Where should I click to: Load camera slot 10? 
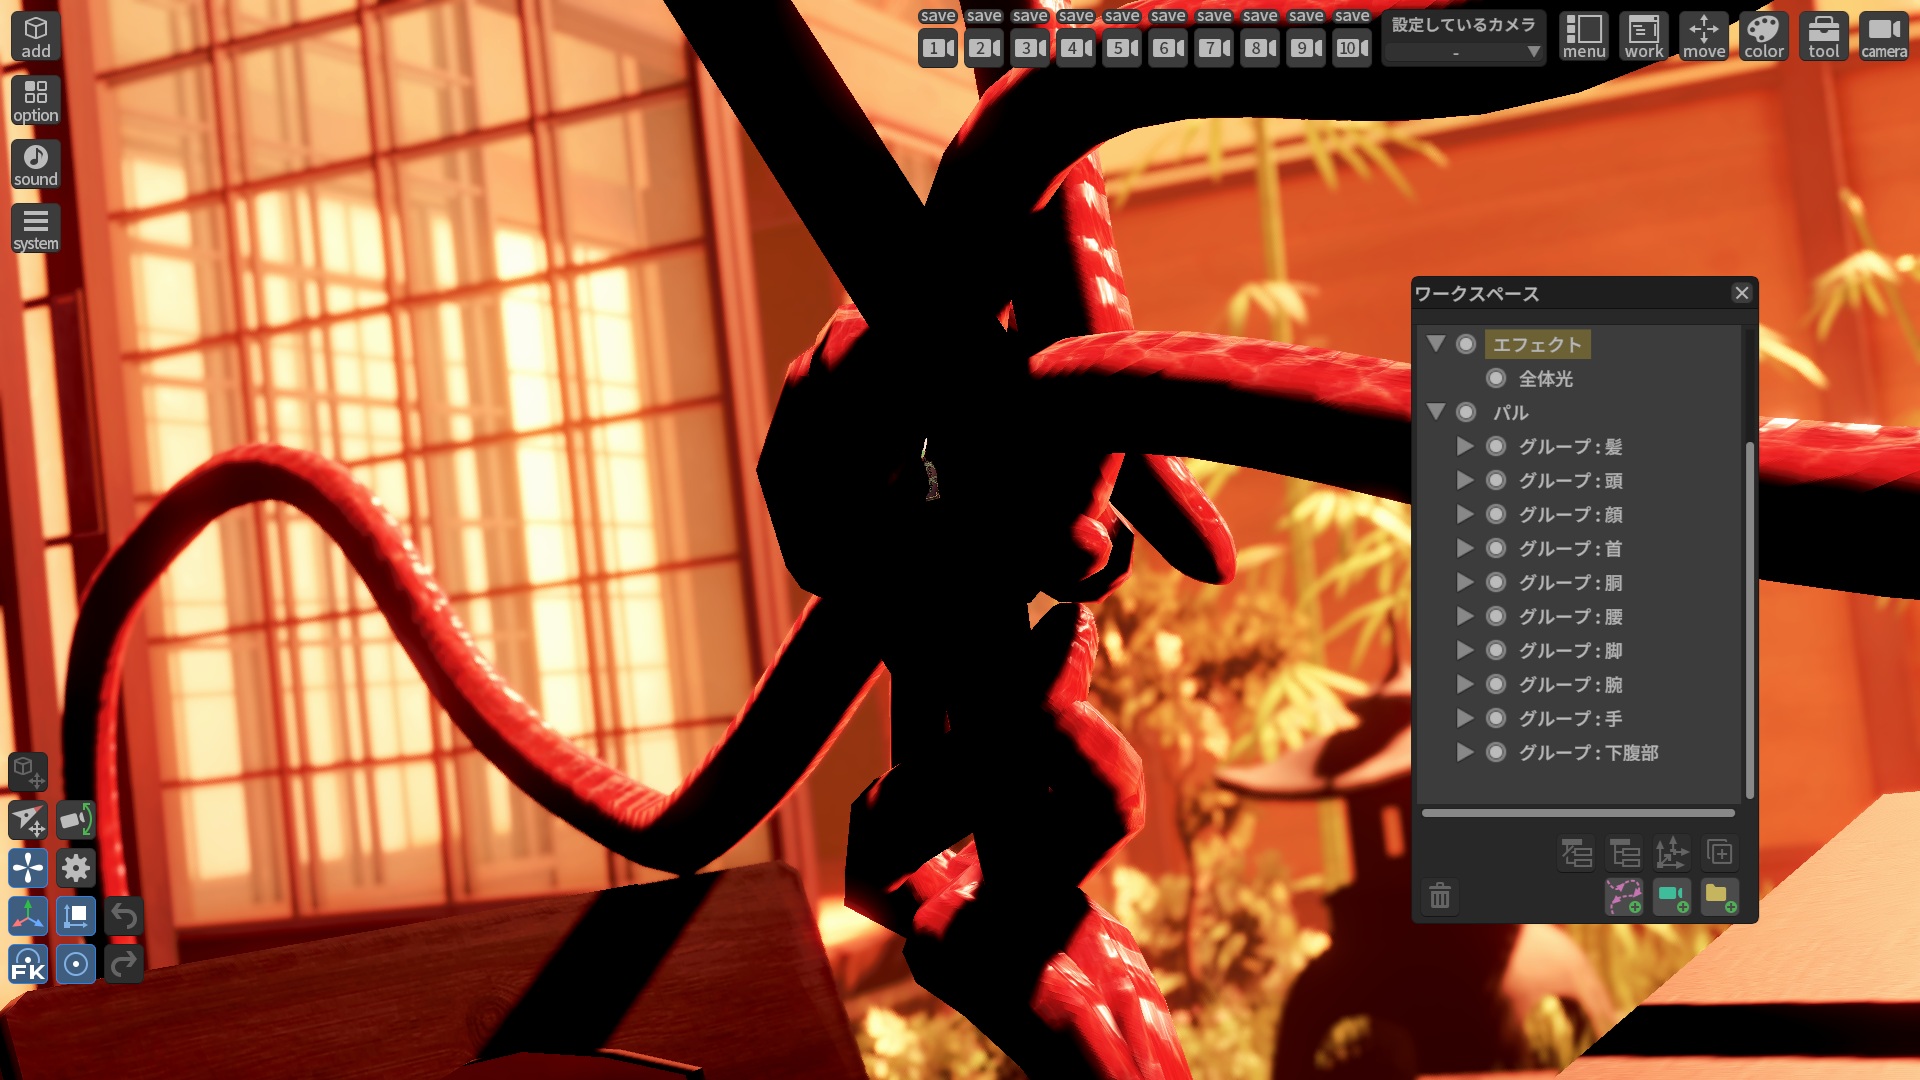tap(1352, 48)
